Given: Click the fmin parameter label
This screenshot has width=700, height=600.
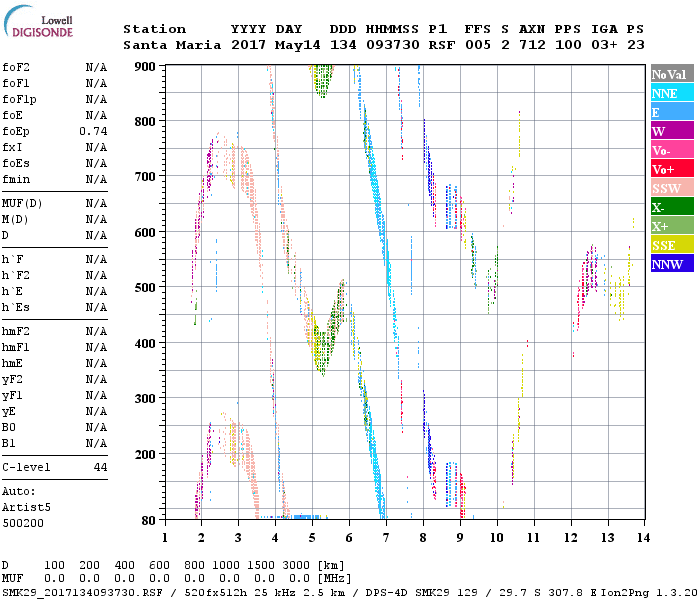Looking at the screenshot, I should point(16,180).
